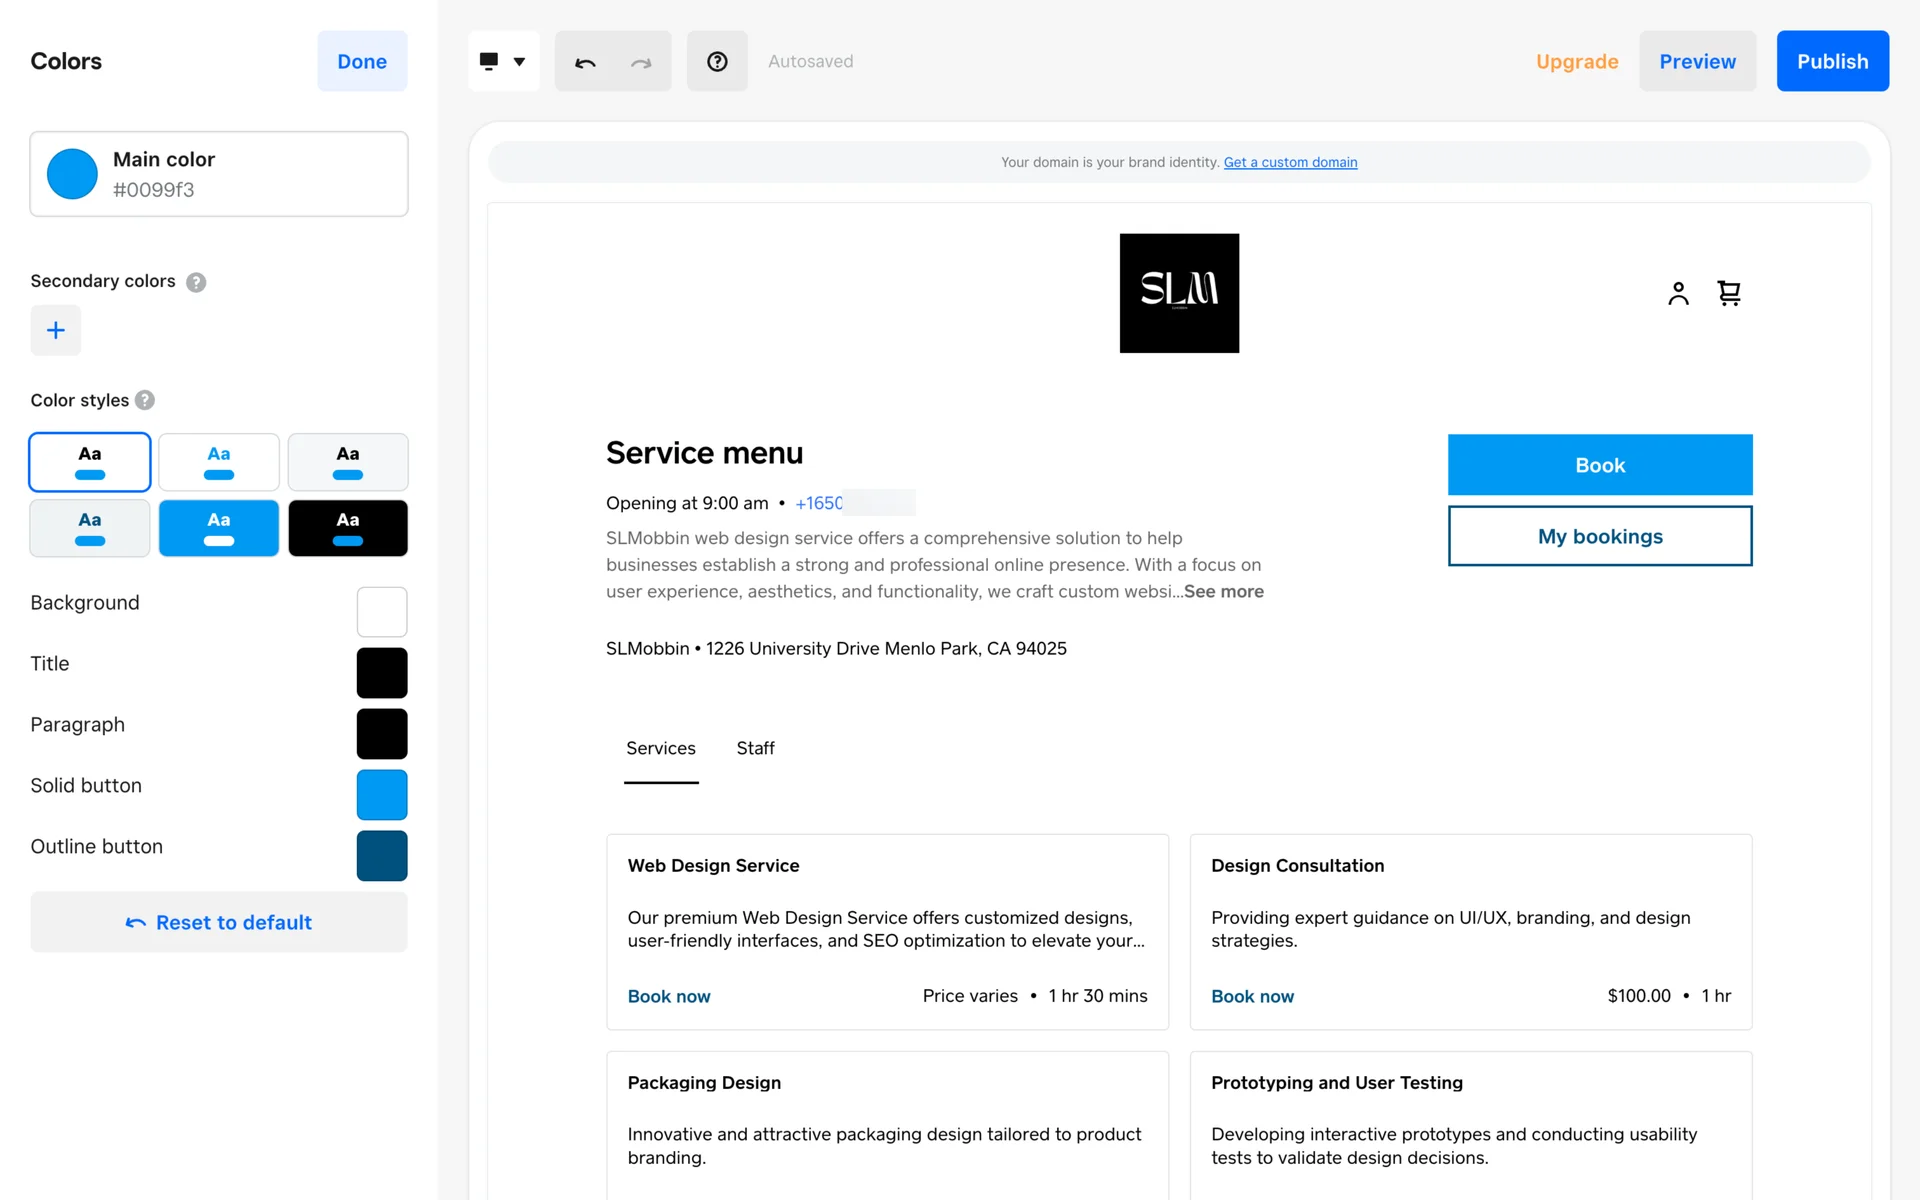Add a secondary color with plus icon
Screen dimensions: 1920x1200
[x=56, y=330]
